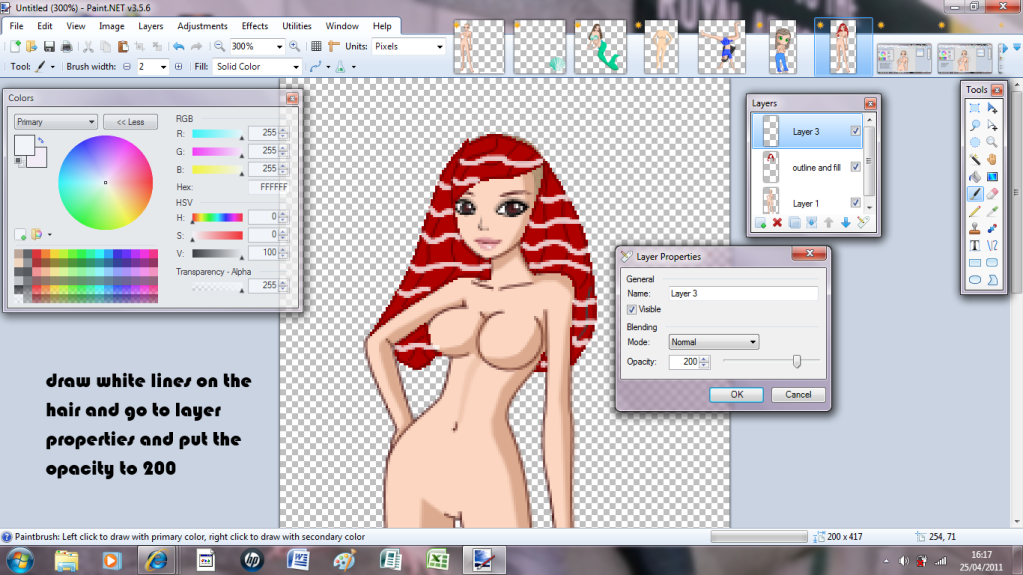Click the Undo arrow in toolbar
1023x575 pixels.
178,46
